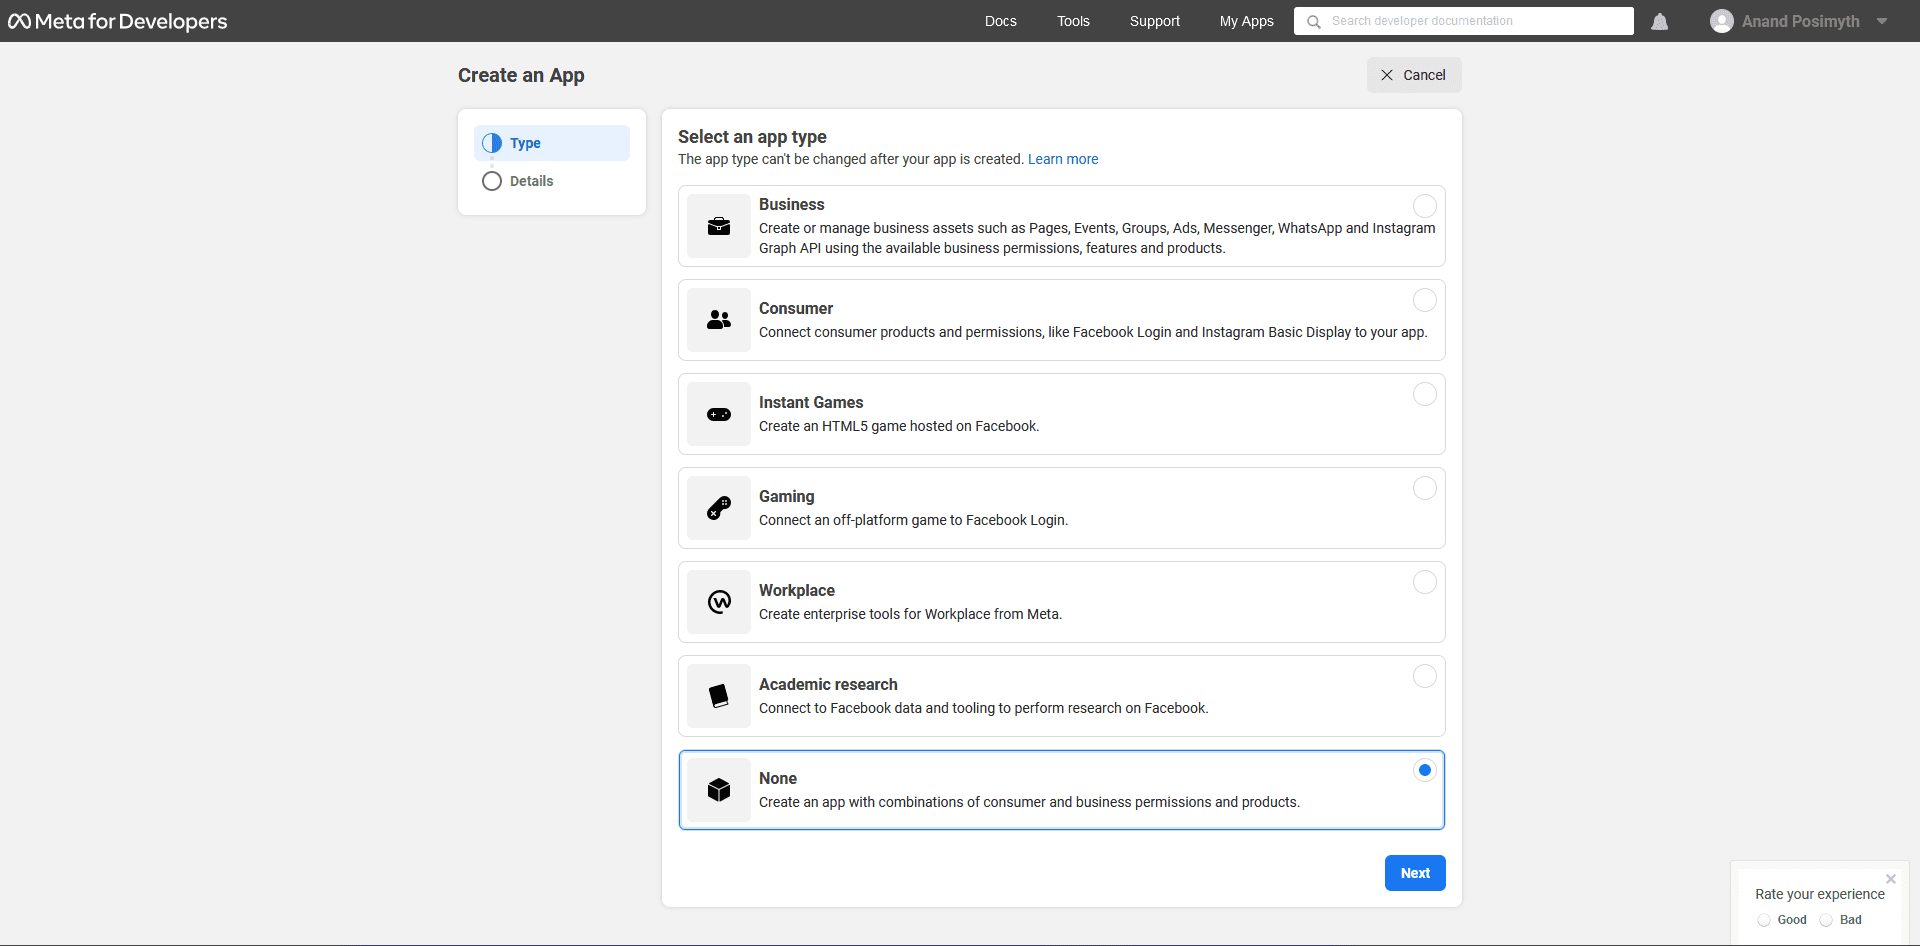Select the Business app type radio button
This screenshot has width=1920, height=946.
tap(1424, 206)
